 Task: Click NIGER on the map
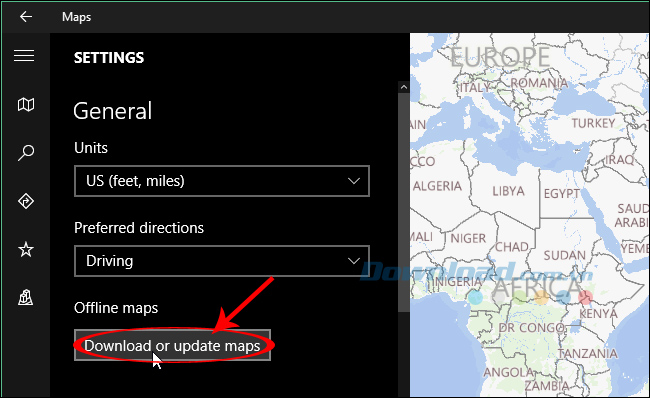(x=468, y=238)
